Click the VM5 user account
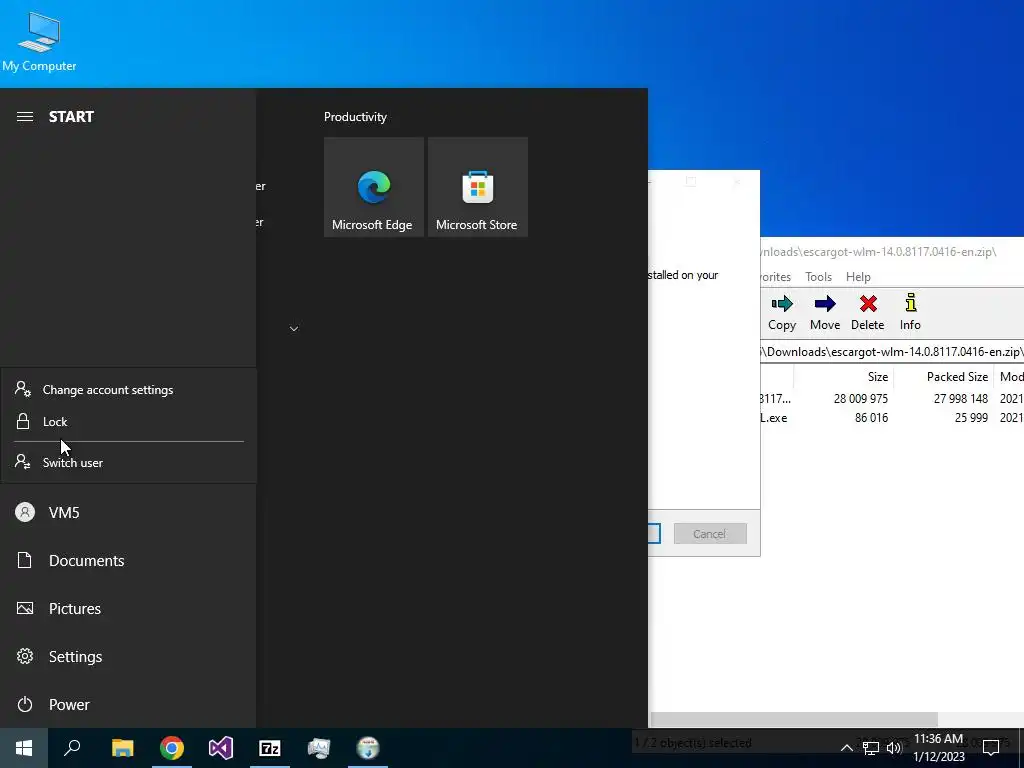 (128, 513)
